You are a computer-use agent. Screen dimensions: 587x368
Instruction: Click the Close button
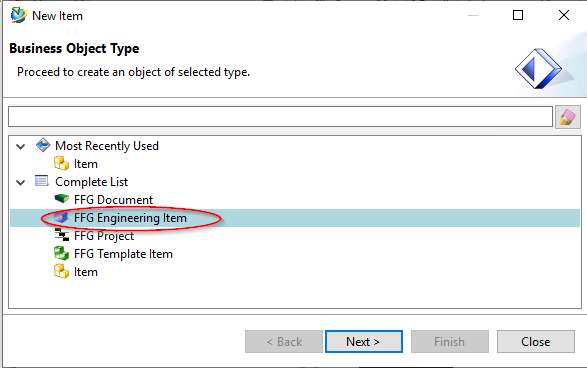pyautogui.click(x=536, y=341)
